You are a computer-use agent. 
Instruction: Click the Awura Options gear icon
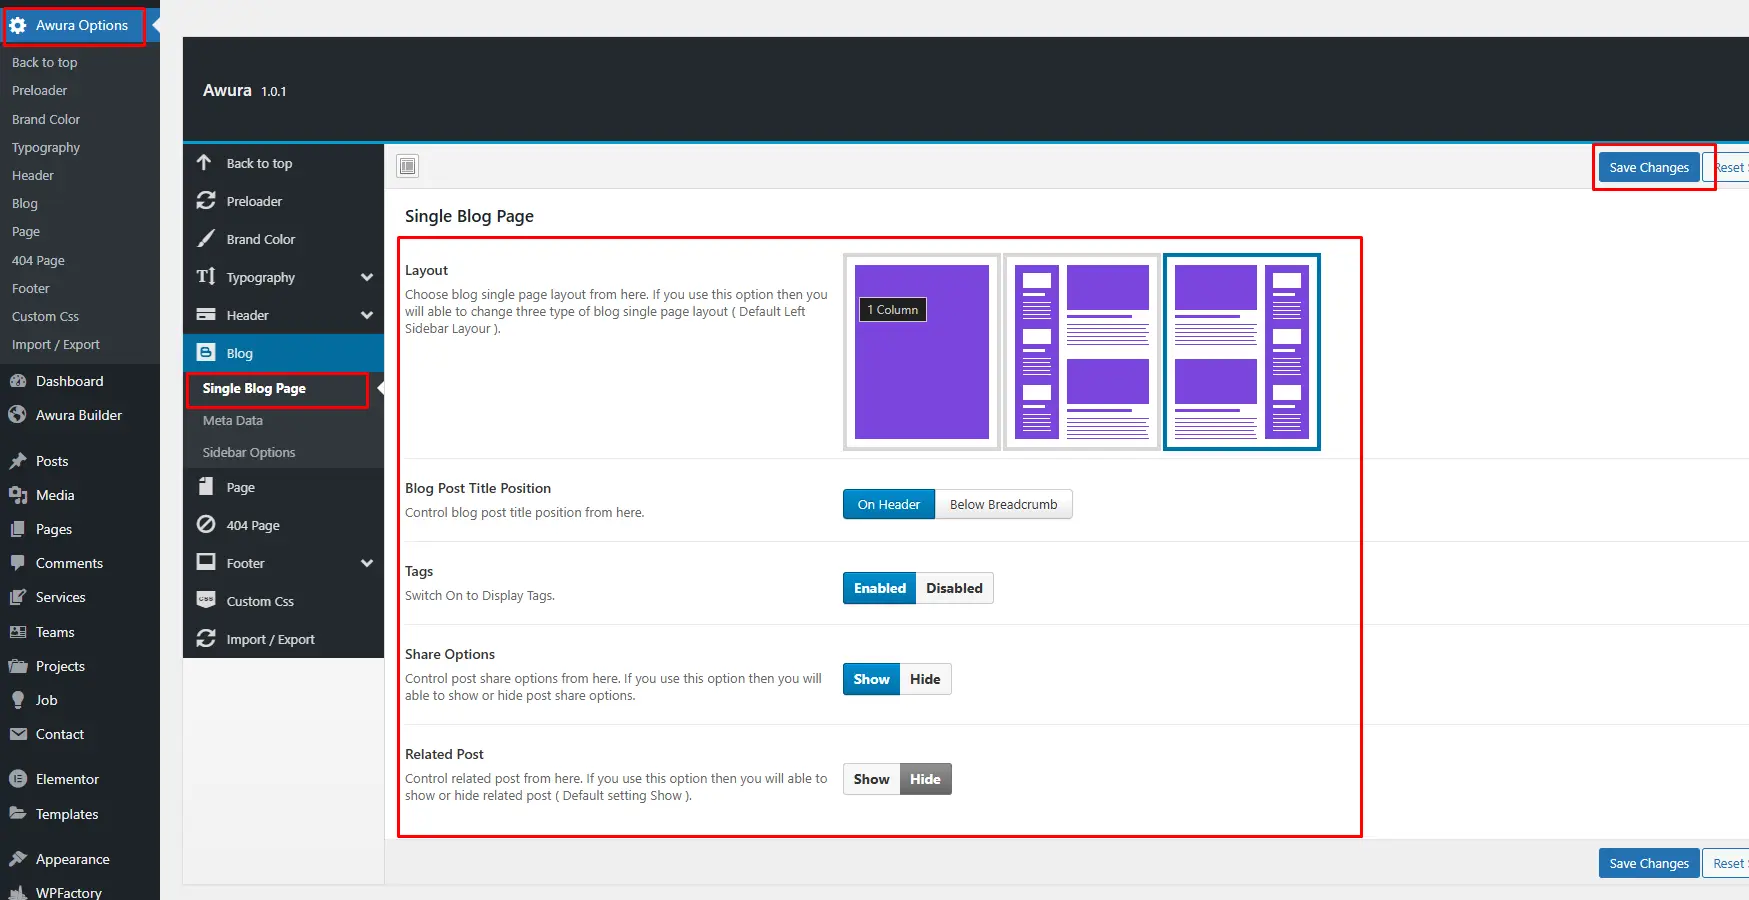(18, 25)
